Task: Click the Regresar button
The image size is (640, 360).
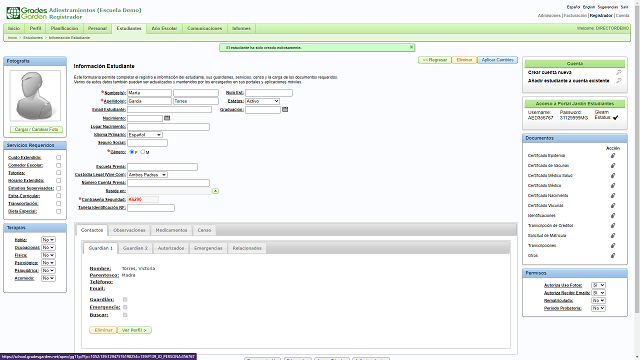Action: tap(435, 60)
